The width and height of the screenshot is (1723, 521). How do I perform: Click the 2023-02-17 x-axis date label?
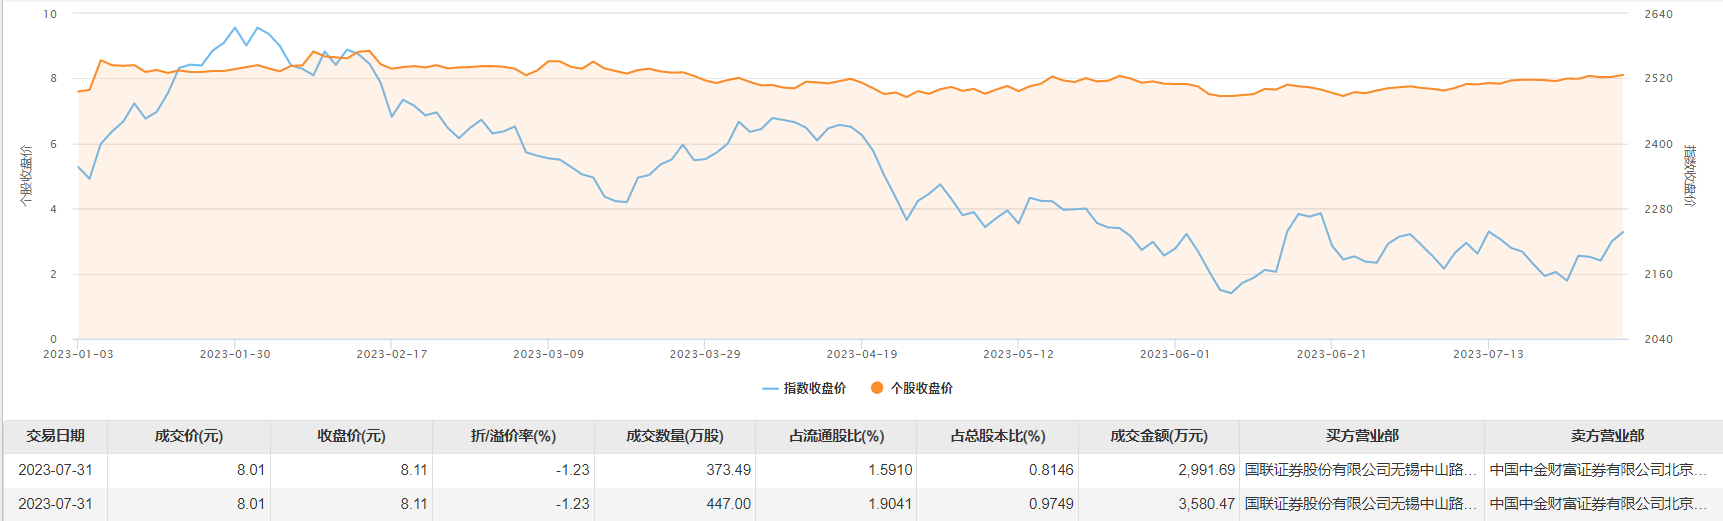click(392, 354)
